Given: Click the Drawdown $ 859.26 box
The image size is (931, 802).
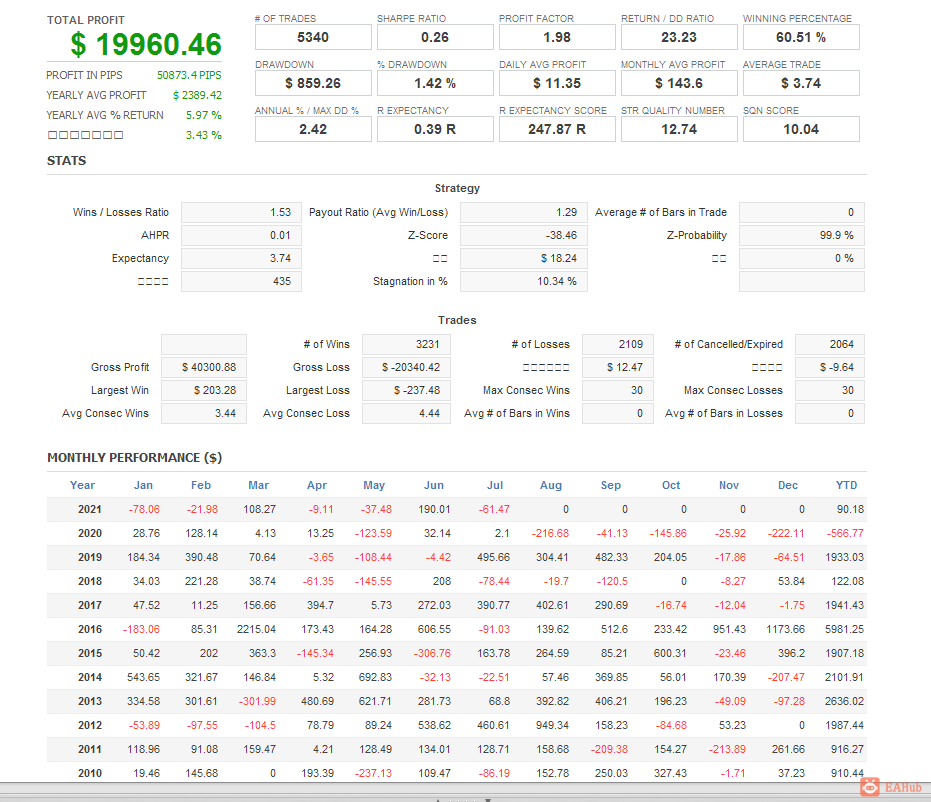Looking at the screenshot, I should pos(313,83).
